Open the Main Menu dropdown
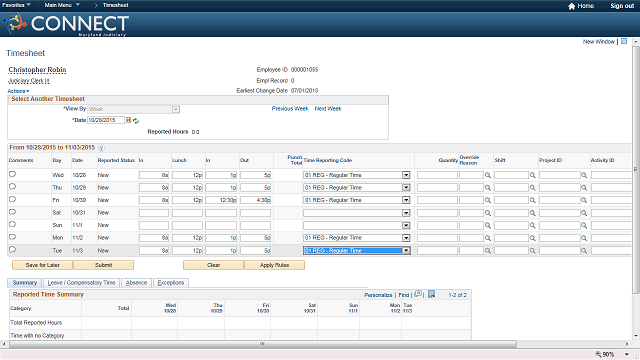 [x=62, y=5]
